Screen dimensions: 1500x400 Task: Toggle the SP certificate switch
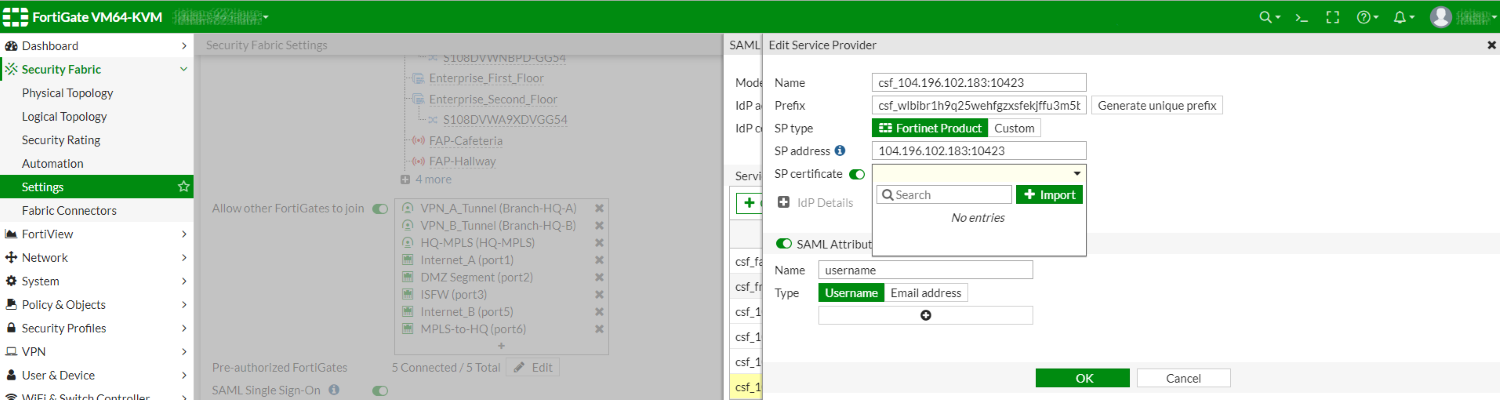(857, 174)
